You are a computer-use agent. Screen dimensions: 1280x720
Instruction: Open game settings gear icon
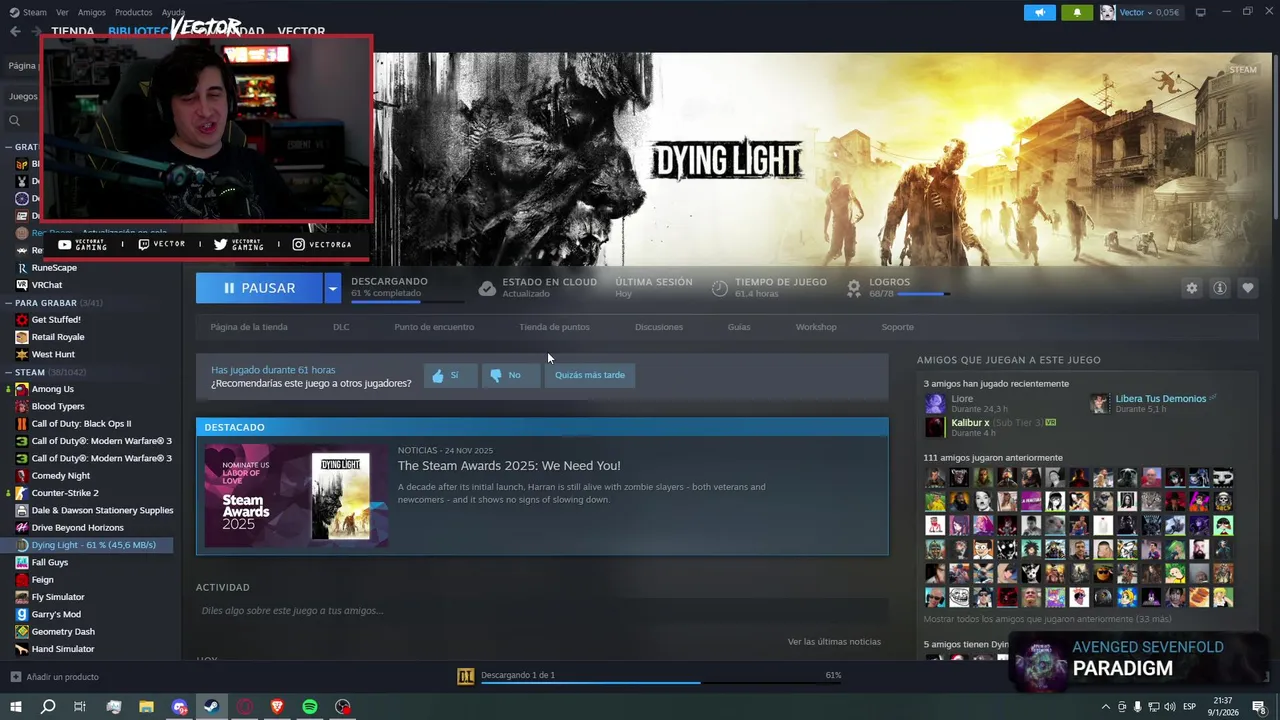point(1191,288)
